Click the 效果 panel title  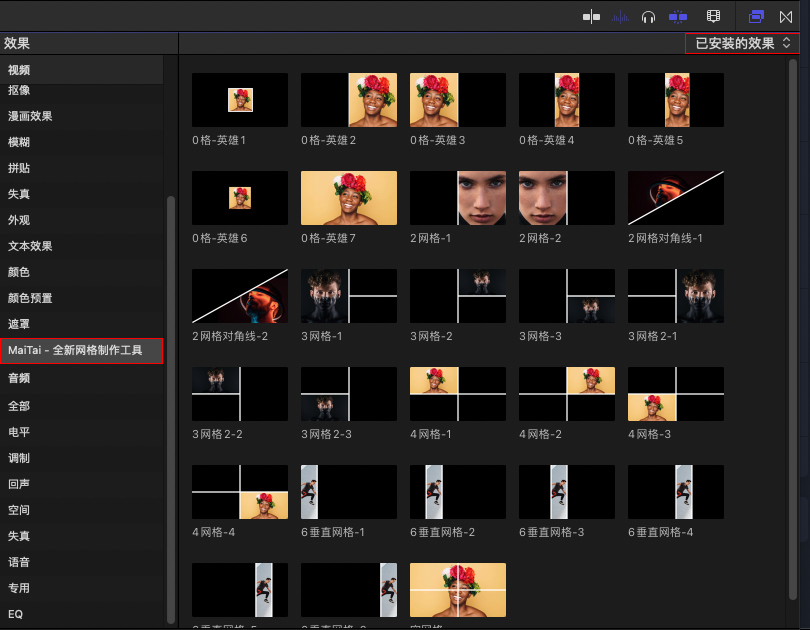point(17,43)
